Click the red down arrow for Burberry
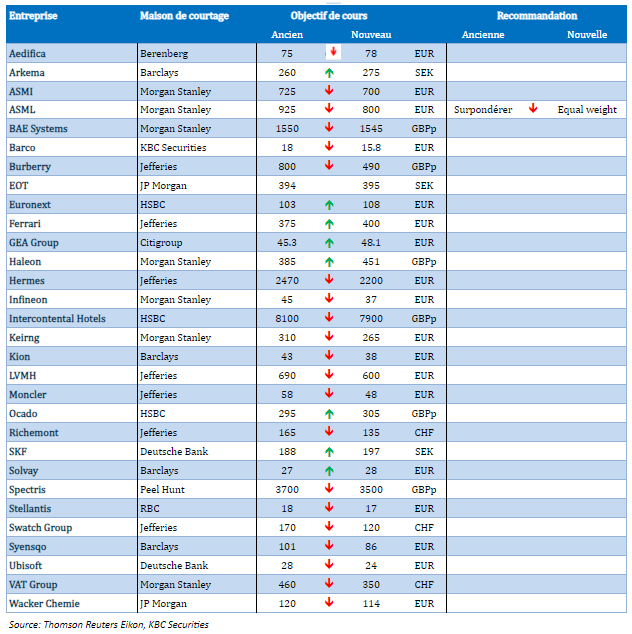The width and height of the screenshot is (632, 634). (x=329, y=166)
